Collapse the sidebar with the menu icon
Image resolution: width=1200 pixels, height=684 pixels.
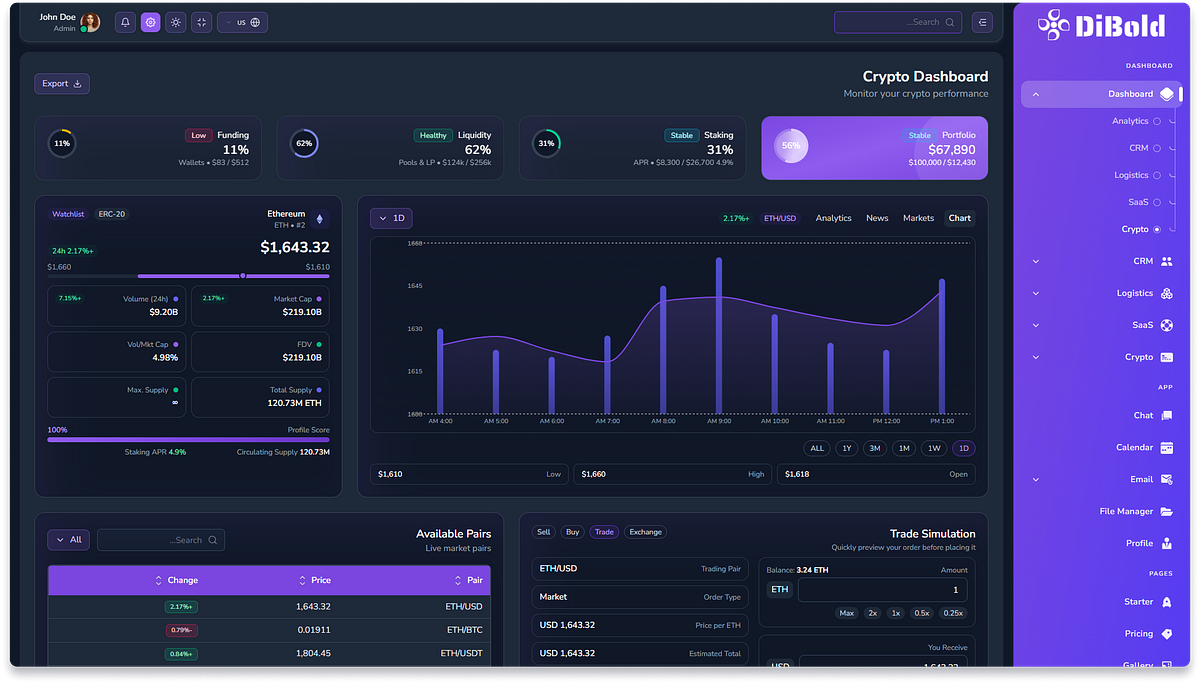(982, 22)
